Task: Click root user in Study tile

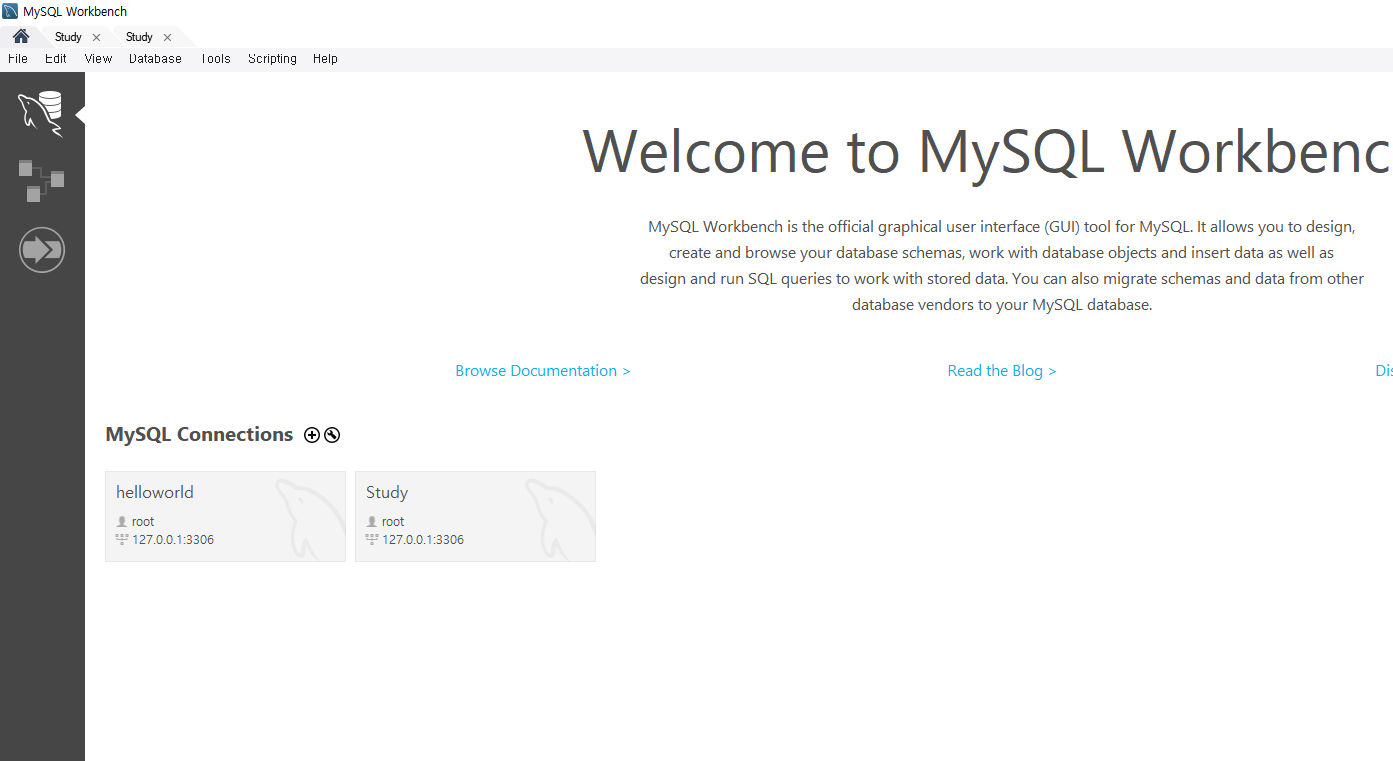Action: point(393,522)
